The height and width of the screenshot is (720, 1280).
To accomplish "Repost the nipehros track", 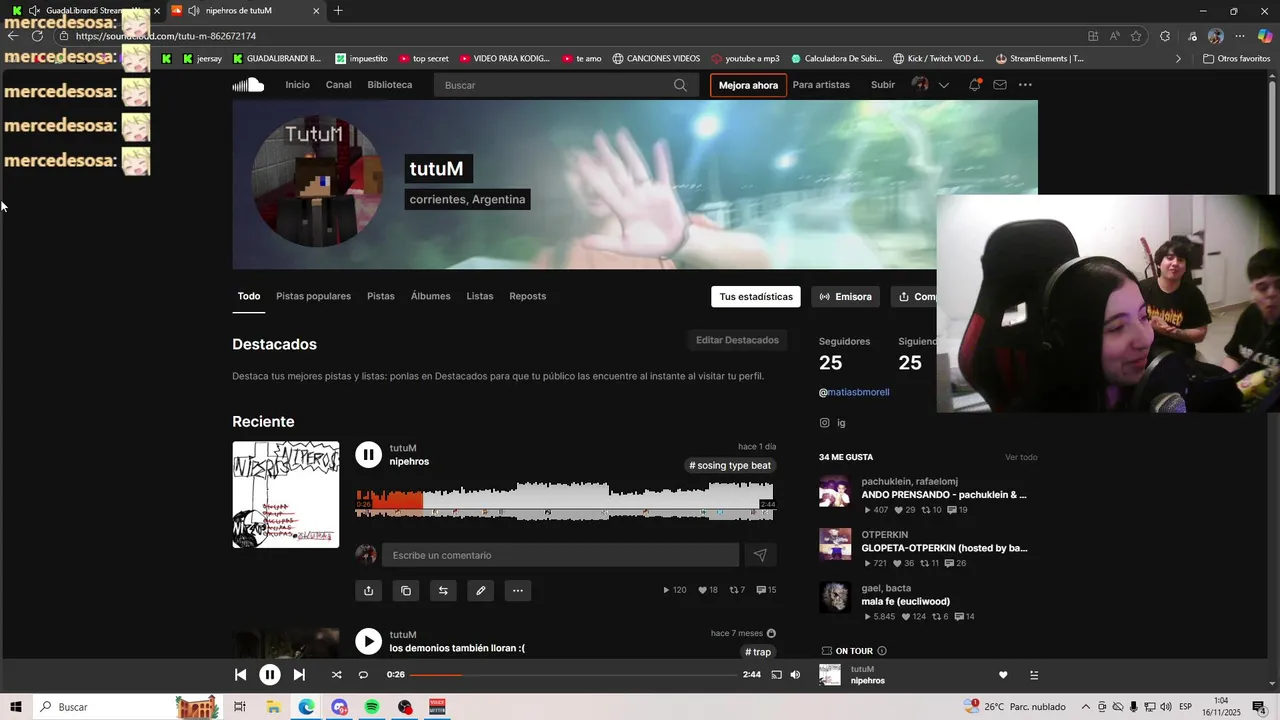I will tap(443, 591).
